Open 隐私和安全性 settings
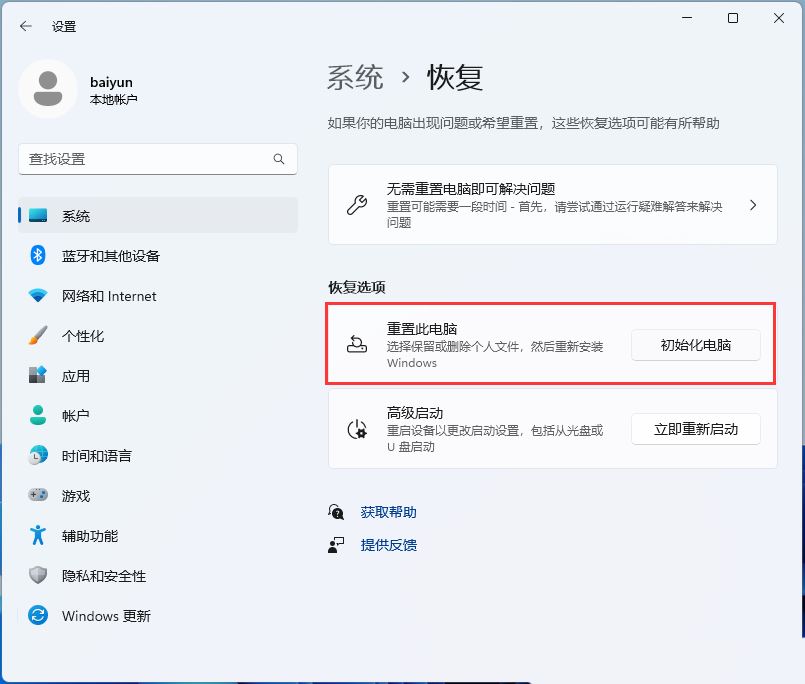 (x=158, y=576)
